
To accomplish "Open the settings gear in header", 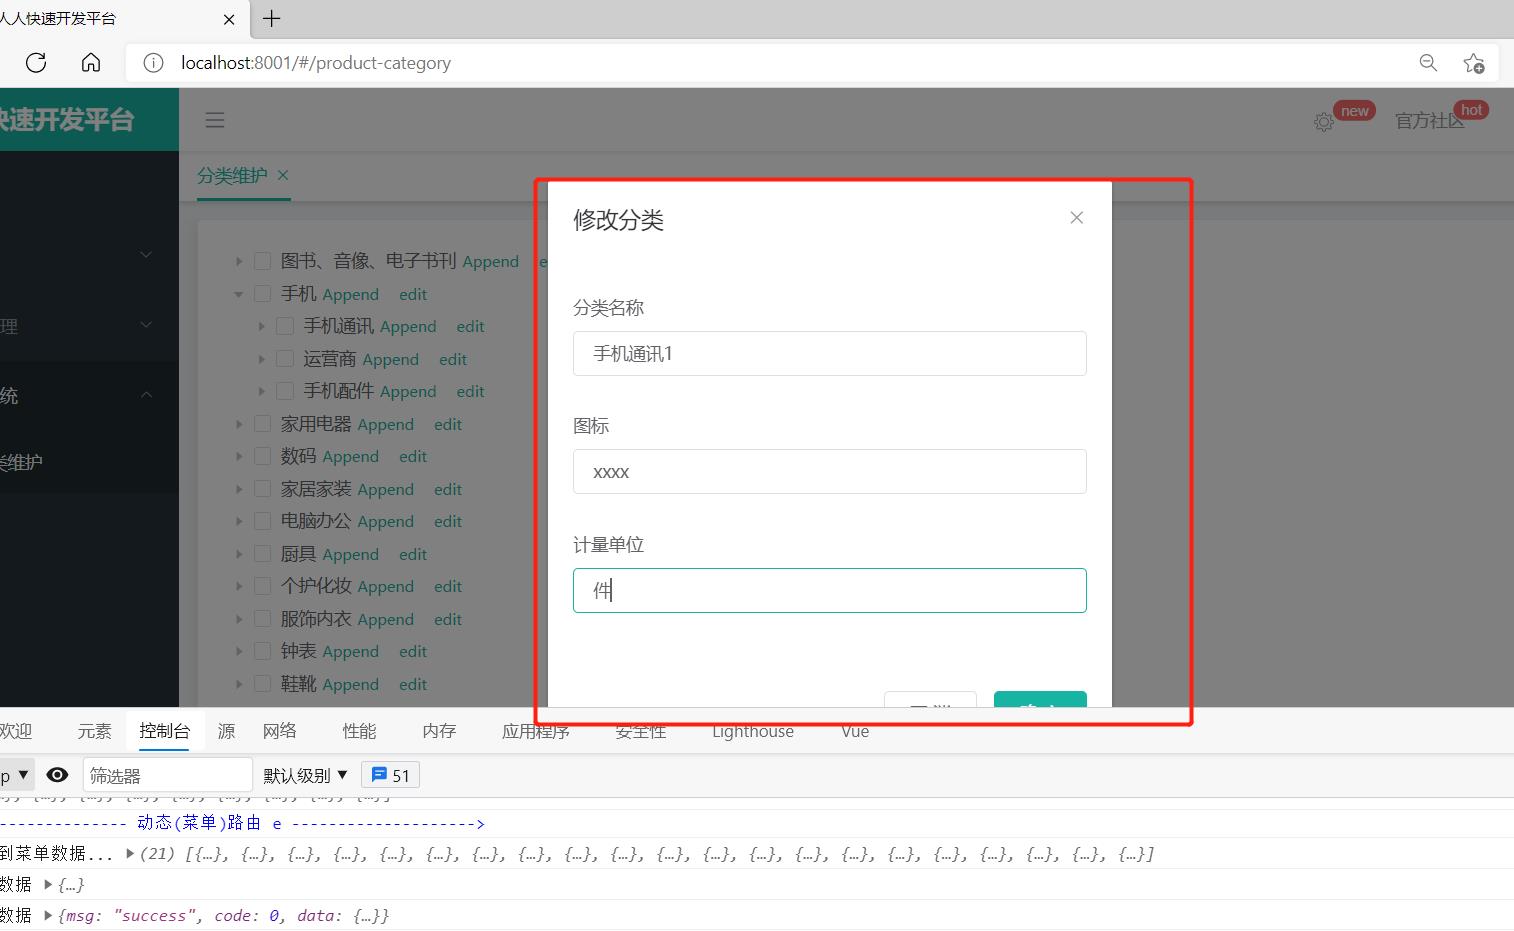I will 1324,122.
